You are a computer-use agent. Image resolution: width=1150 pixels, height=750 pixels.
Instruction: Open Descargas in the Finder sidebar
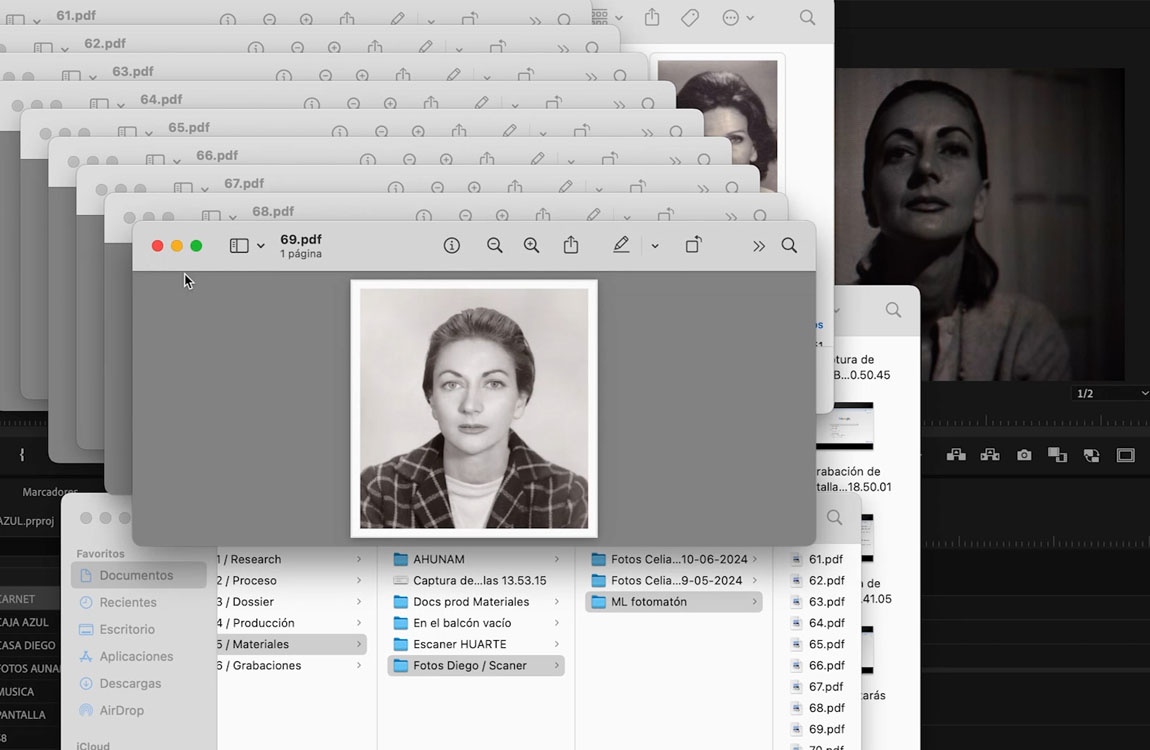tap(130, 683)
